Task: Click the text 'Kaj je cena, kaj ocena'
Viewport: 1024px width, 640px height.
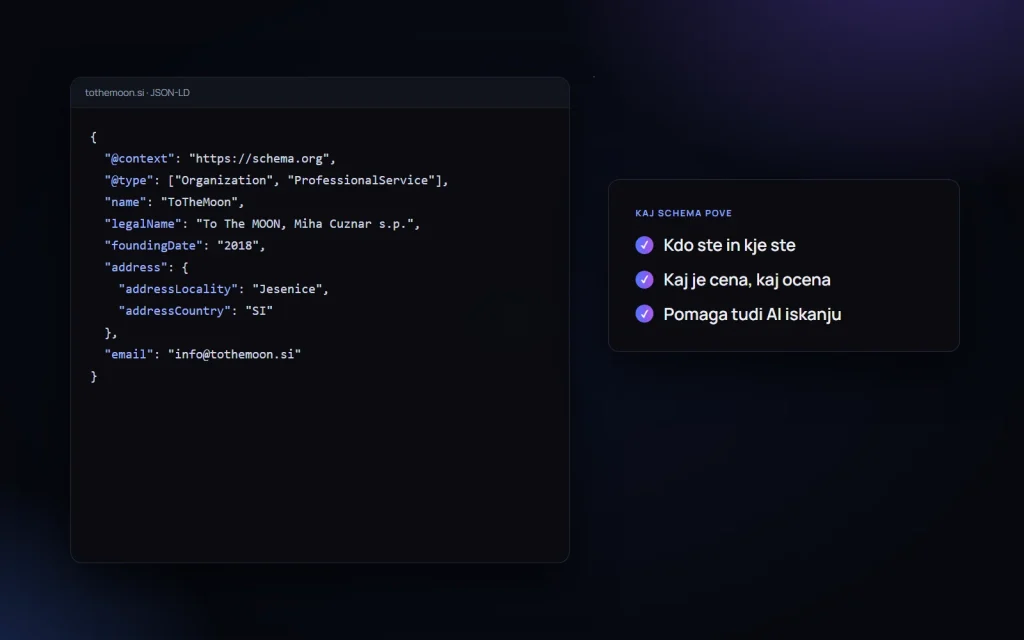Action: [x=747, y=280]
